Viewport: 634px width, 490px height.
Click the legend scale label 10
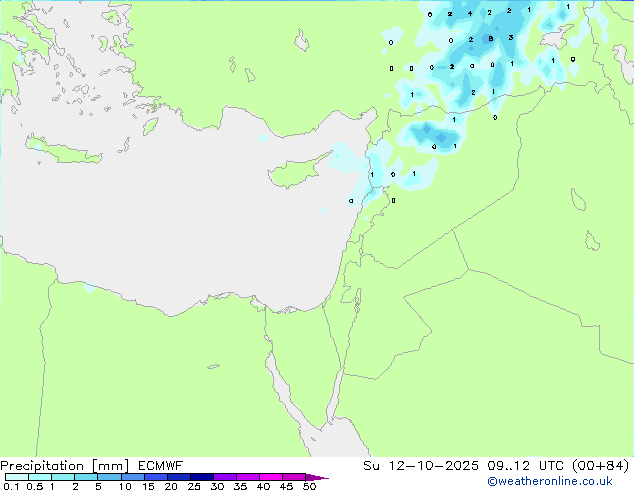coord(125,486)
